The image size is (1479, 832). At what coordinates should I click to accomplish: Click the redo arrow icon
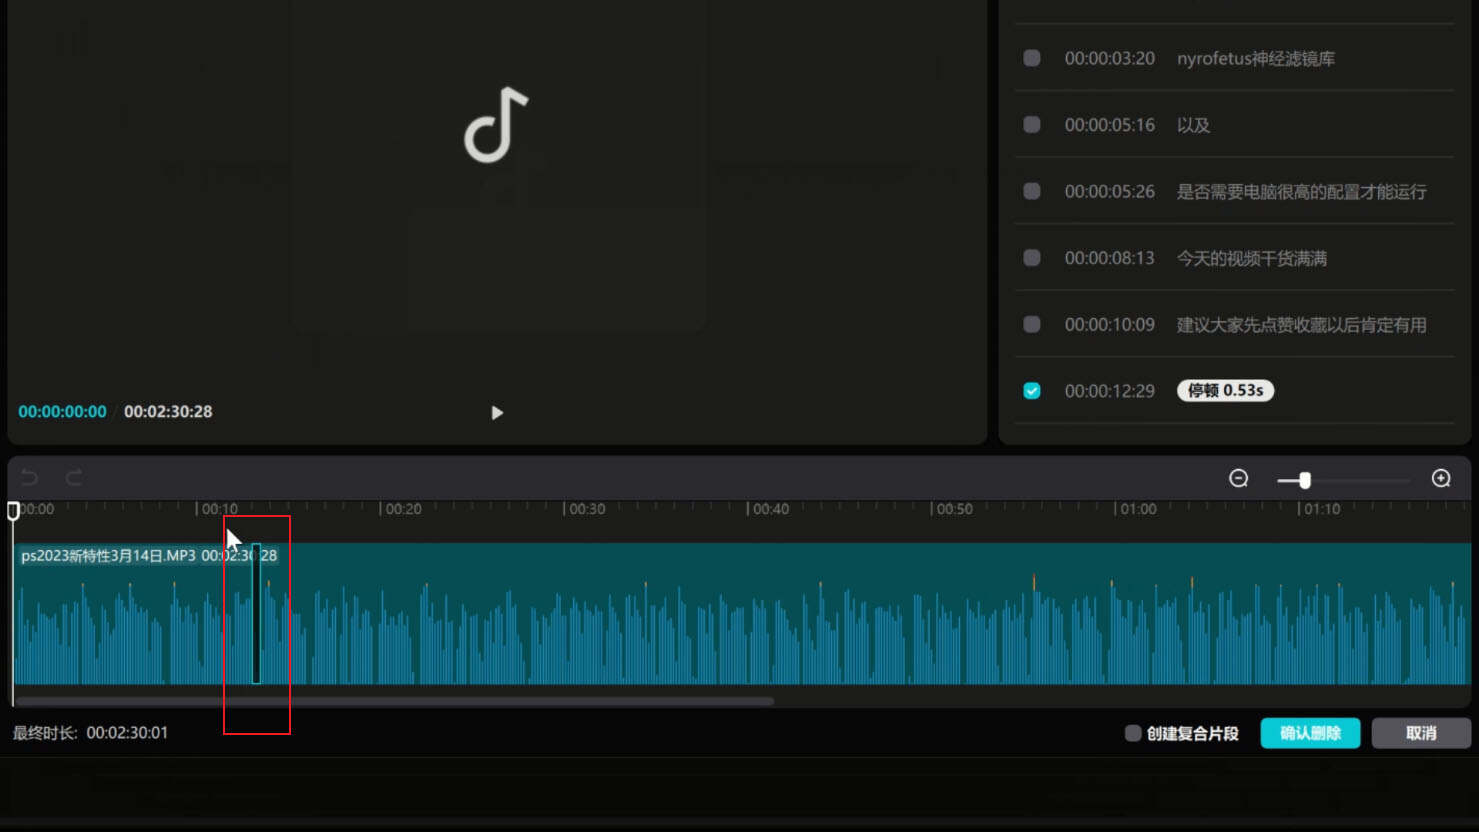coord(73,478)
